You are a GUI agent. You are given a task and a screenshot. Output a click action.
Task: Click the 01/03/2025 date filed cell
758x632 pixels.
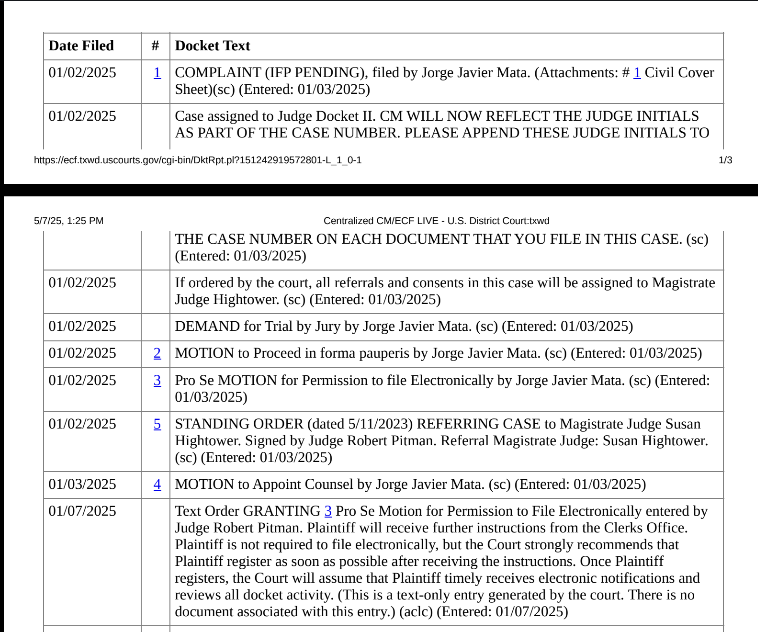(x=82, y=484)
